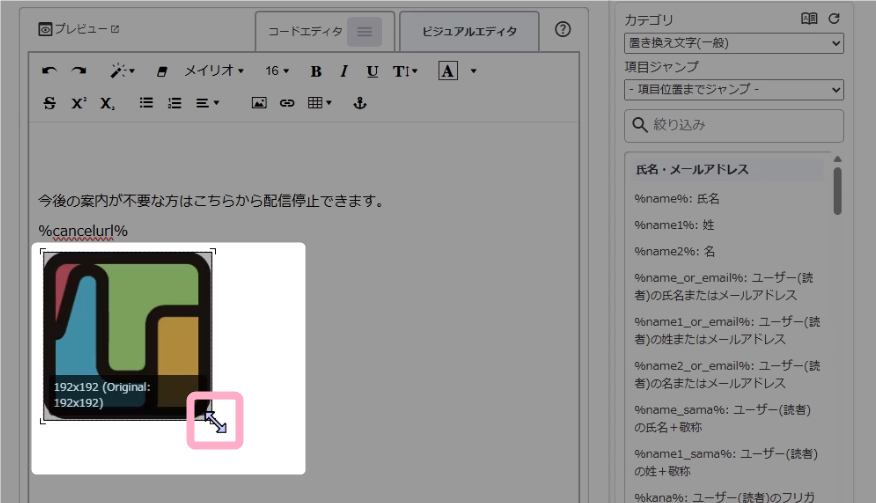Open the magic wand style menu

point(122,71)
